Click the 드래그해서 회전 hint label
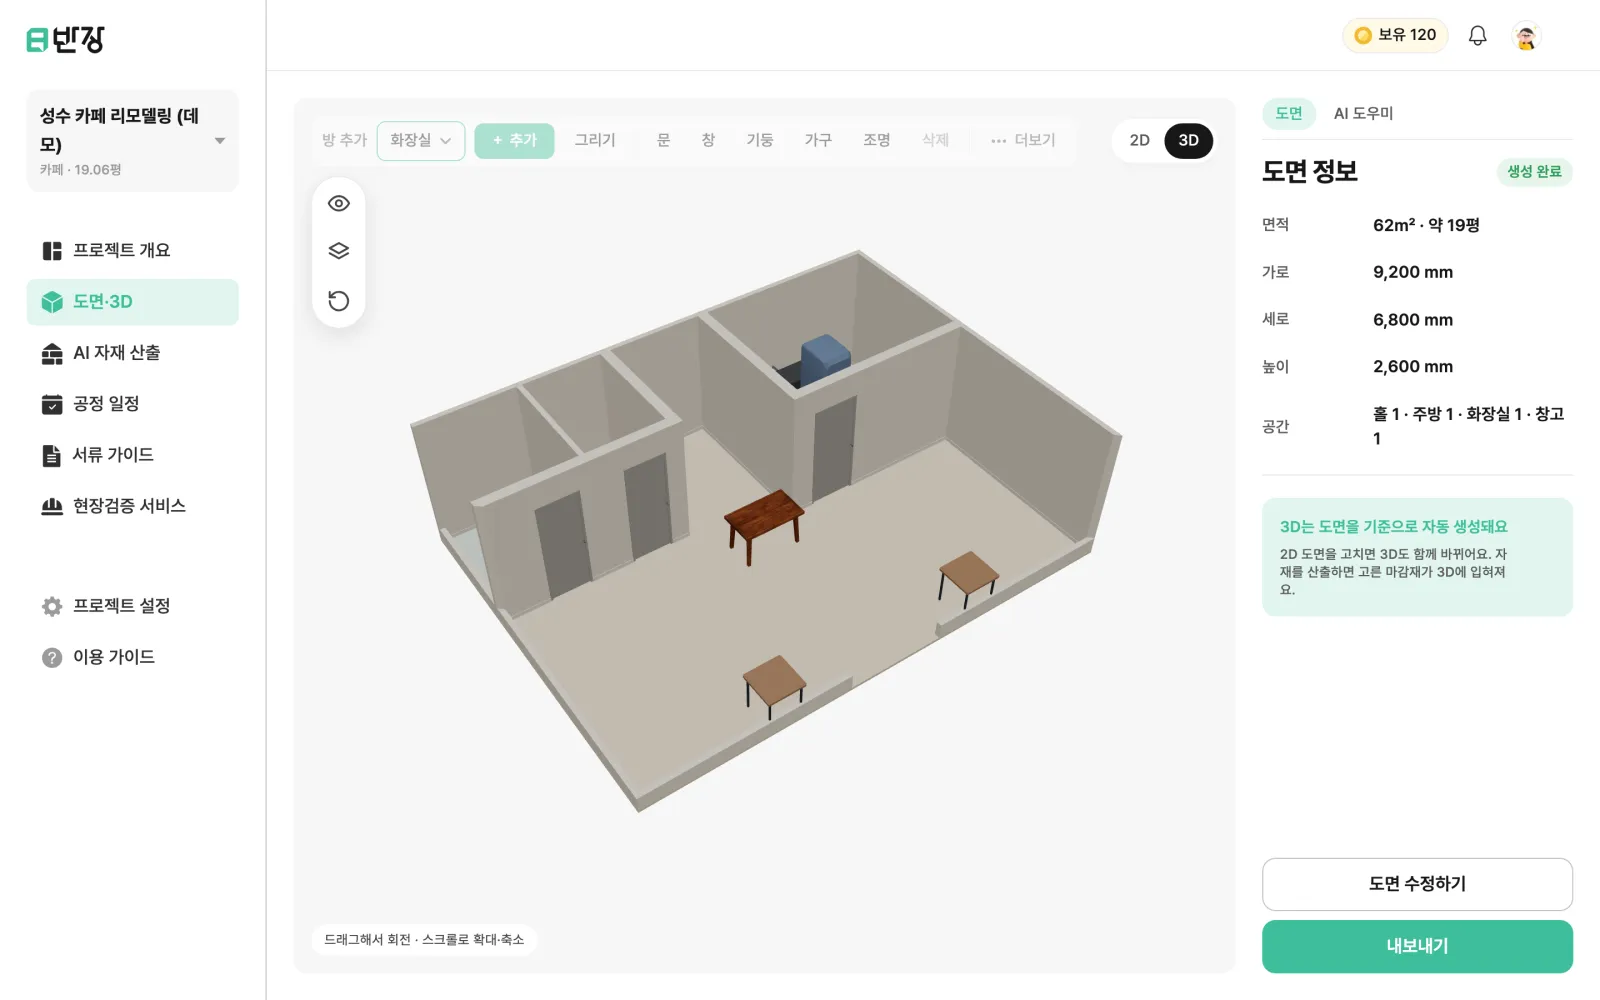The height and width of the screenshot is (1000, 1600). pos(424,940)
